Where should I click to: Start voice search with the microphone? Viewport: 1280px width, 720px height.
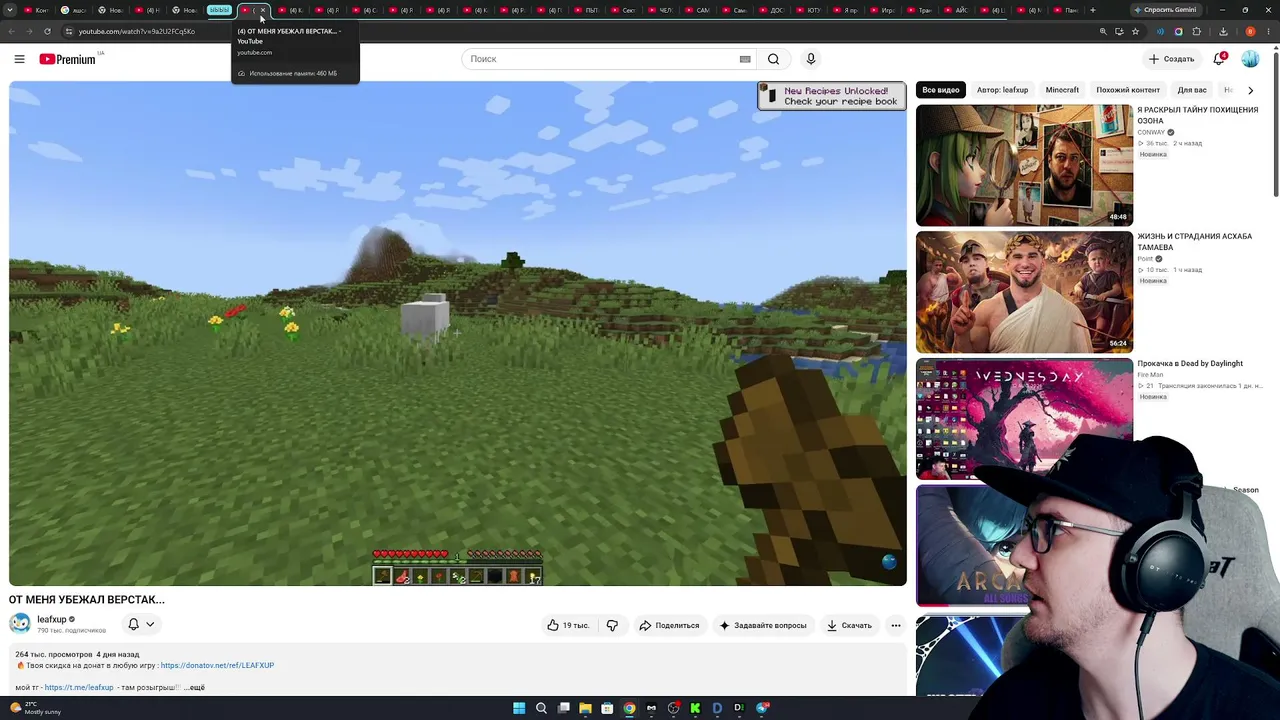pyautogui.click(x=811, y=59)
